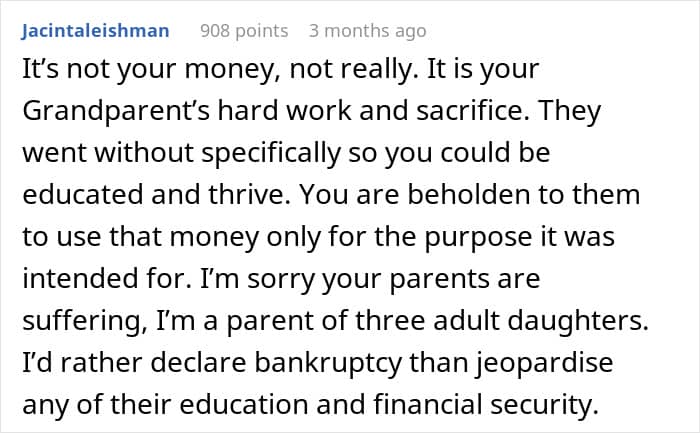Click the word 'bankruptcy' in the comment

click(328, 363)
